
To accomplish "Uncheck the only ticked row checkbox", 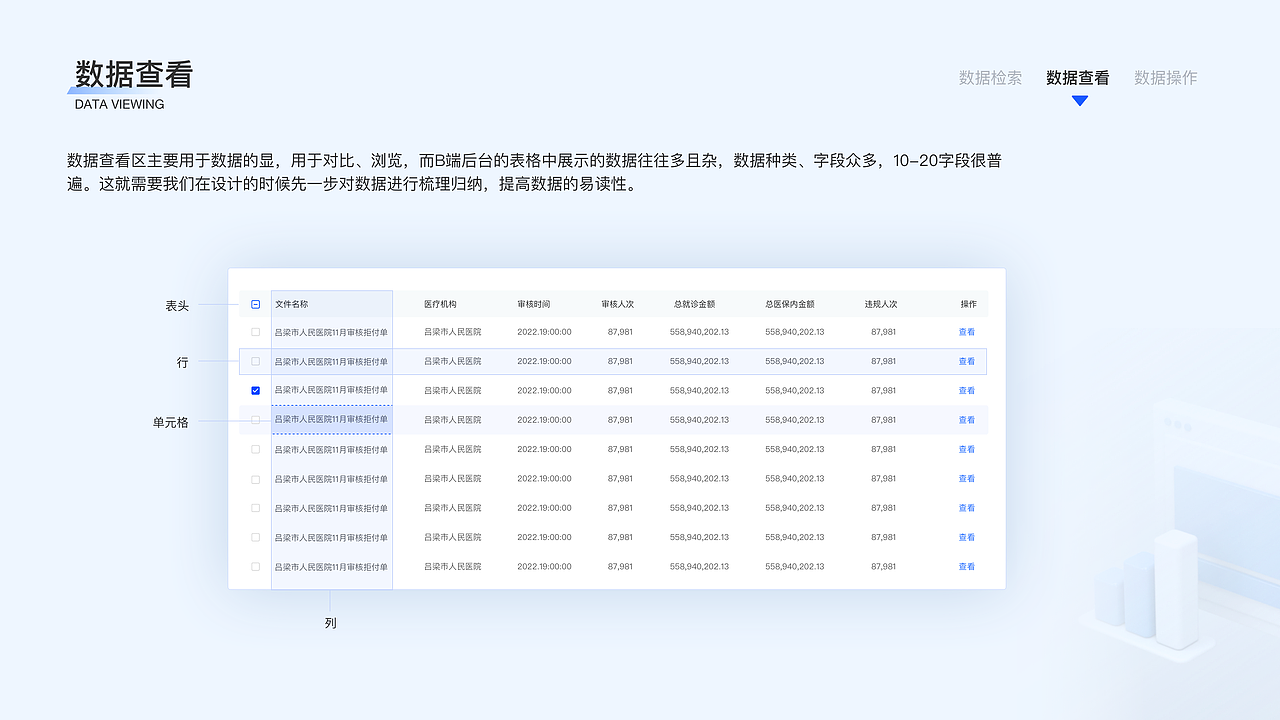I will (x=255, y=390).
